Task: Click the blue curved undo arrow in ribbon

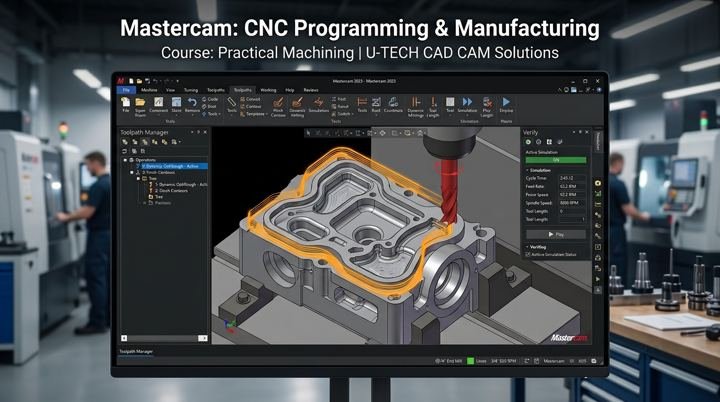Action: (192, 102)
